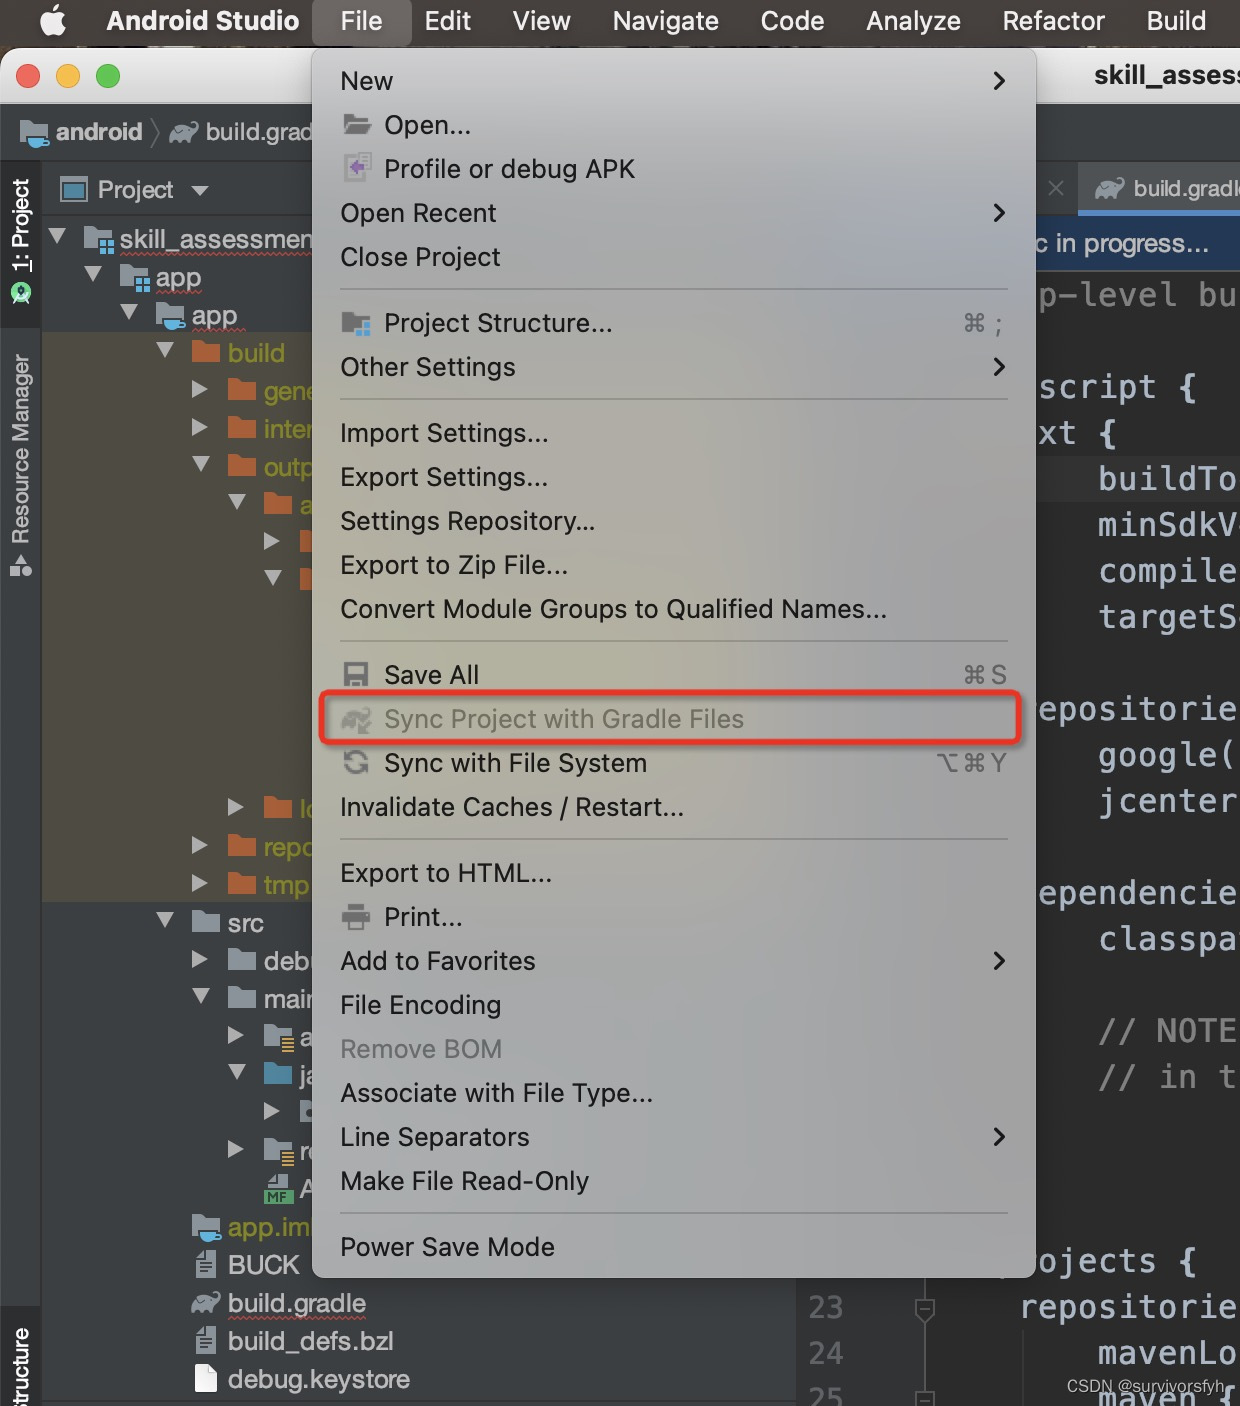Choose Export to Zip File...
Image resolution: width=1240 pixels, height=1406 pixels.
(673, 565)
